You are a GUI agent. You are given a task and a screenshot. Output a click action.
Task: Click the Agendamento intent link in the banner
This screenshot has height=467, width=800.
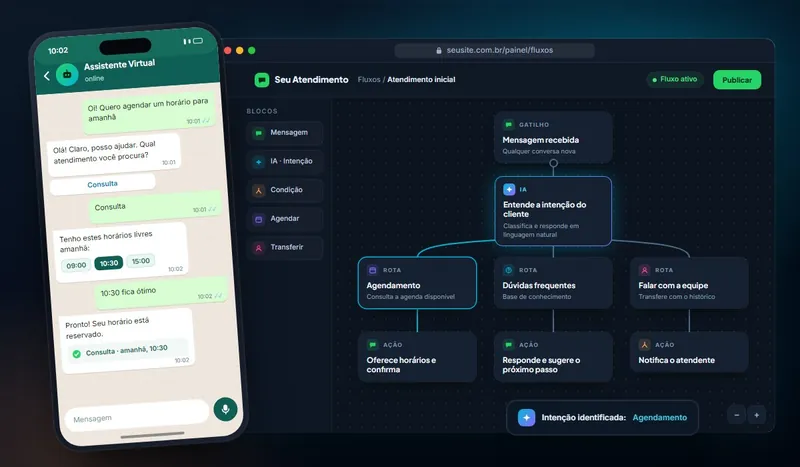[x=660, y=417]
